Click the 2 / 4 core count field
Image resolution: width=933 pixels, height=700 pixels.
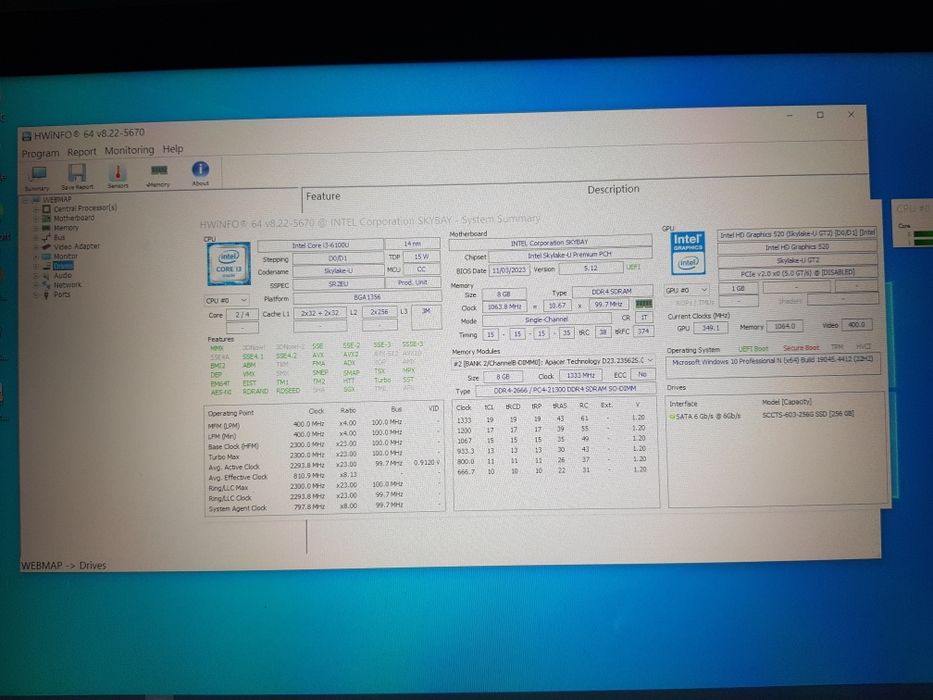tap(242, 314)
